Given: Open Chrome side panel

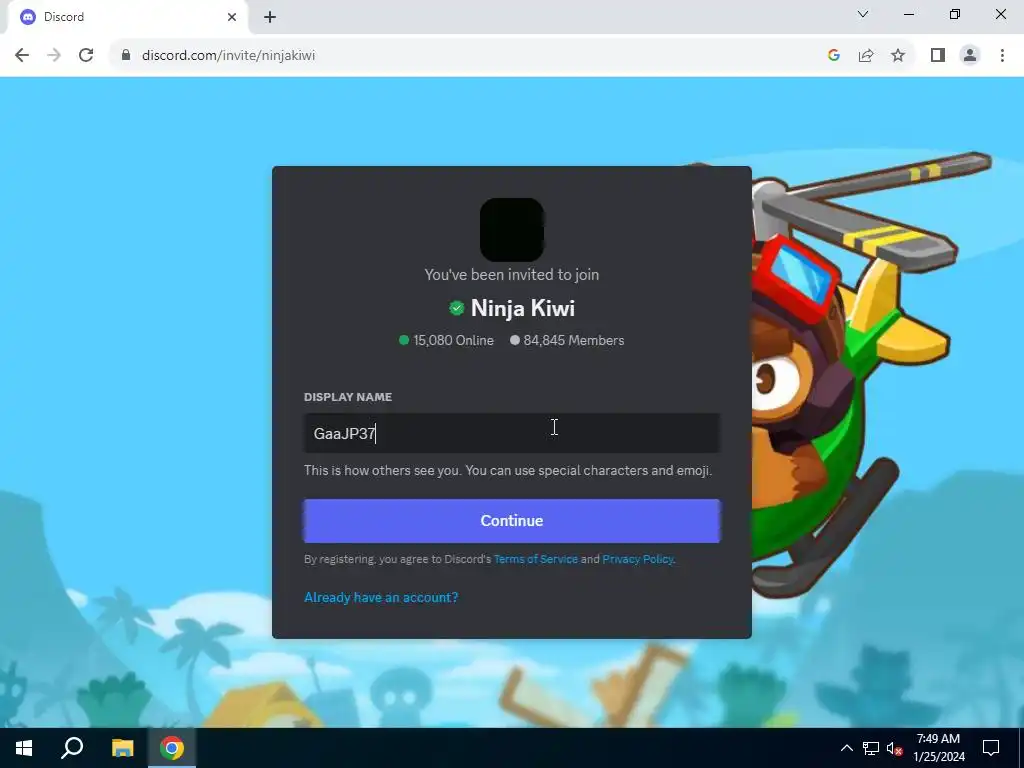Looking at the screenshot, I should pyautogui.click(x=938, y=56).
